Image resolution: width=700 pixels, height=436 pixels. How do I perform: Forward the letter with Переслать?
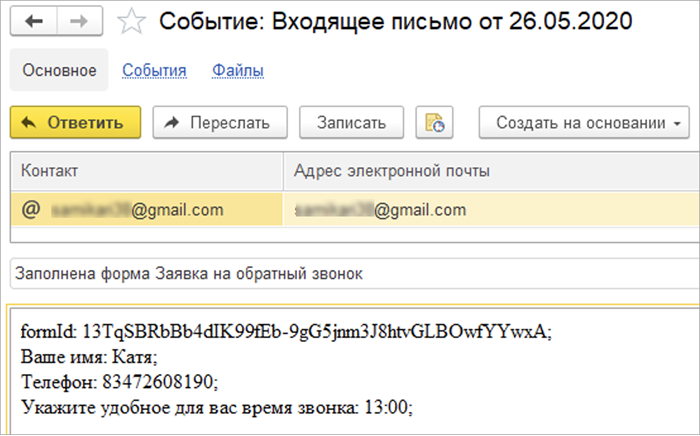(x=220, y=123)
